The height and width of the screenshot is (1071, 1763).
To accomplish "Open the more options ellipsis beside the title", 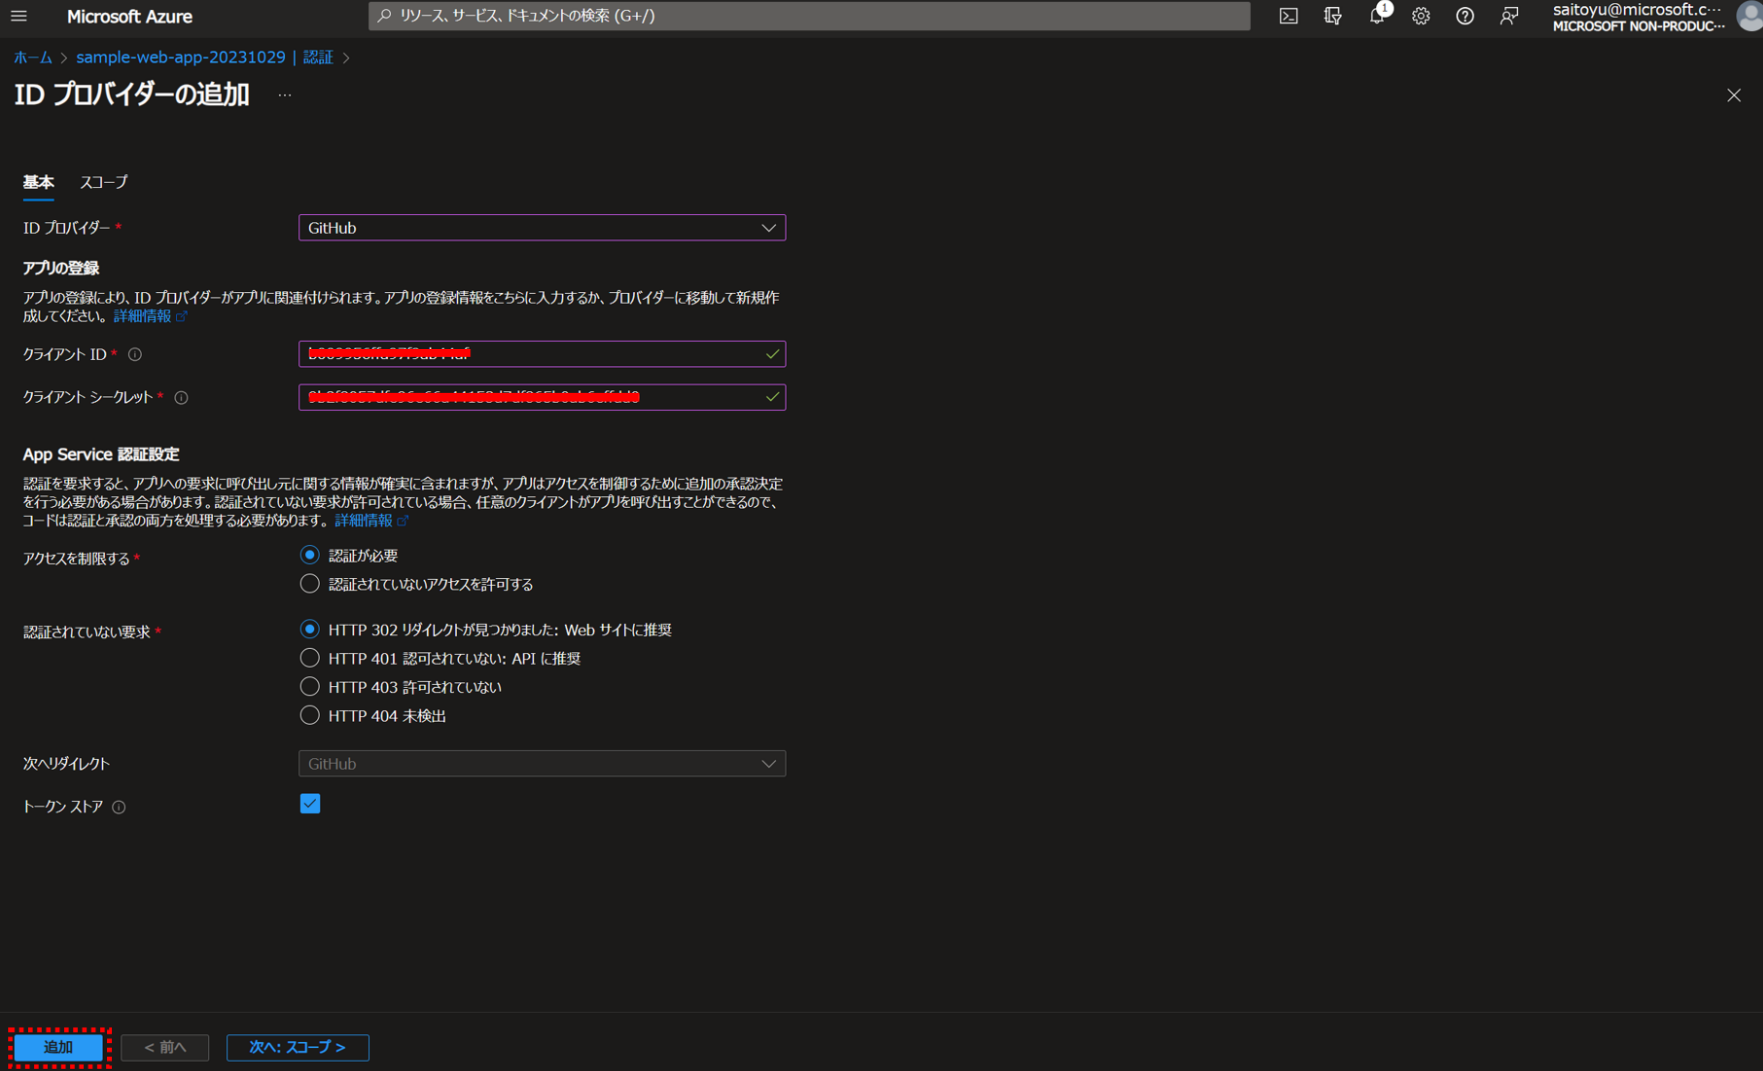I will tap(285, 95).
